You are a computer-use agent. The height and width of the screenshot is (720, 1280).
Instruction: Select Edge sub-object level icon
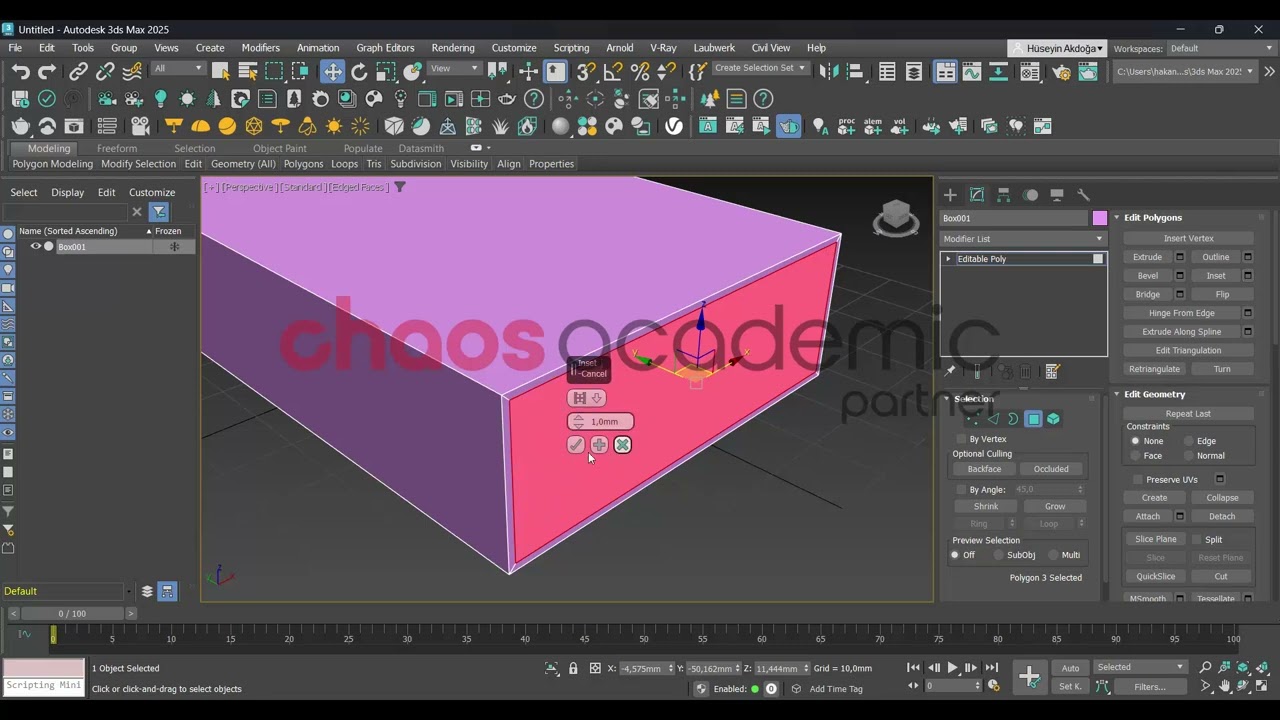993,419
